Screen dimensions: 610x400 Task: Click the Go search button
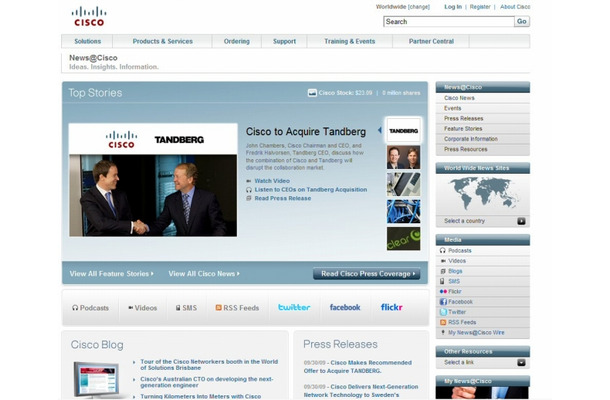point(522,21)
